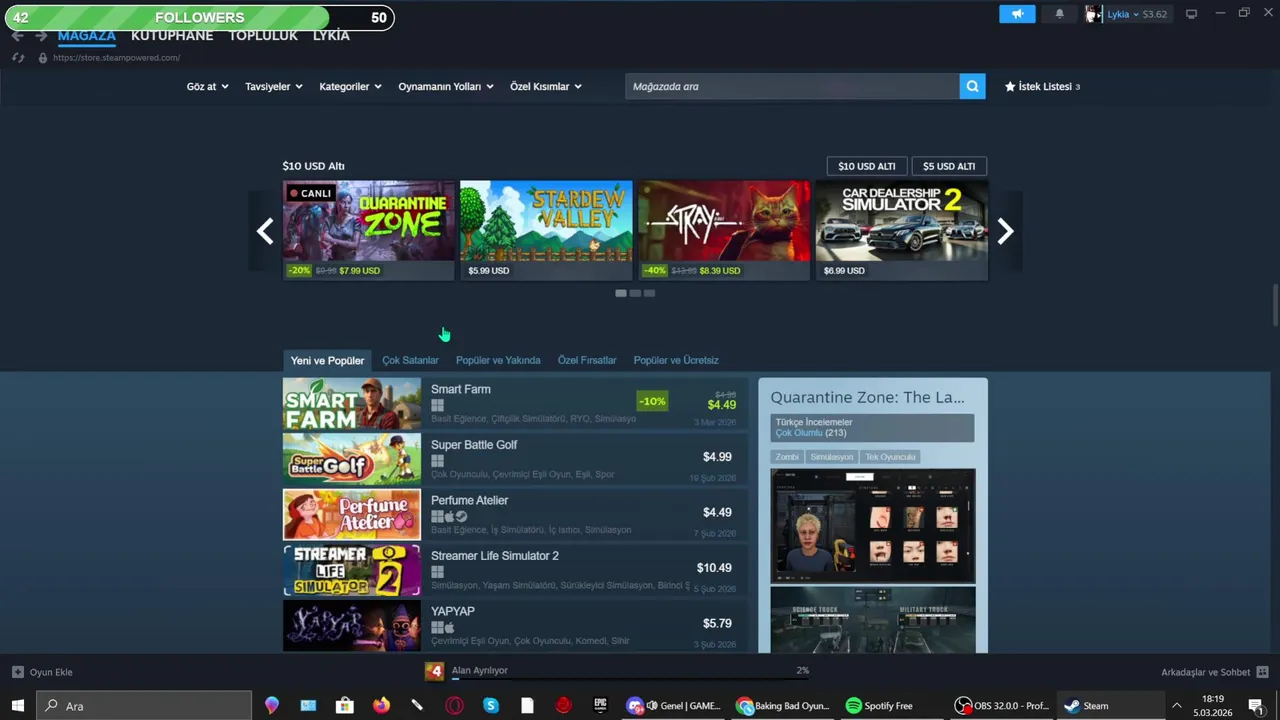The image size is (1280, 720).
Task: Select the Çok Satanlar tab
Action: pos(410,360)
